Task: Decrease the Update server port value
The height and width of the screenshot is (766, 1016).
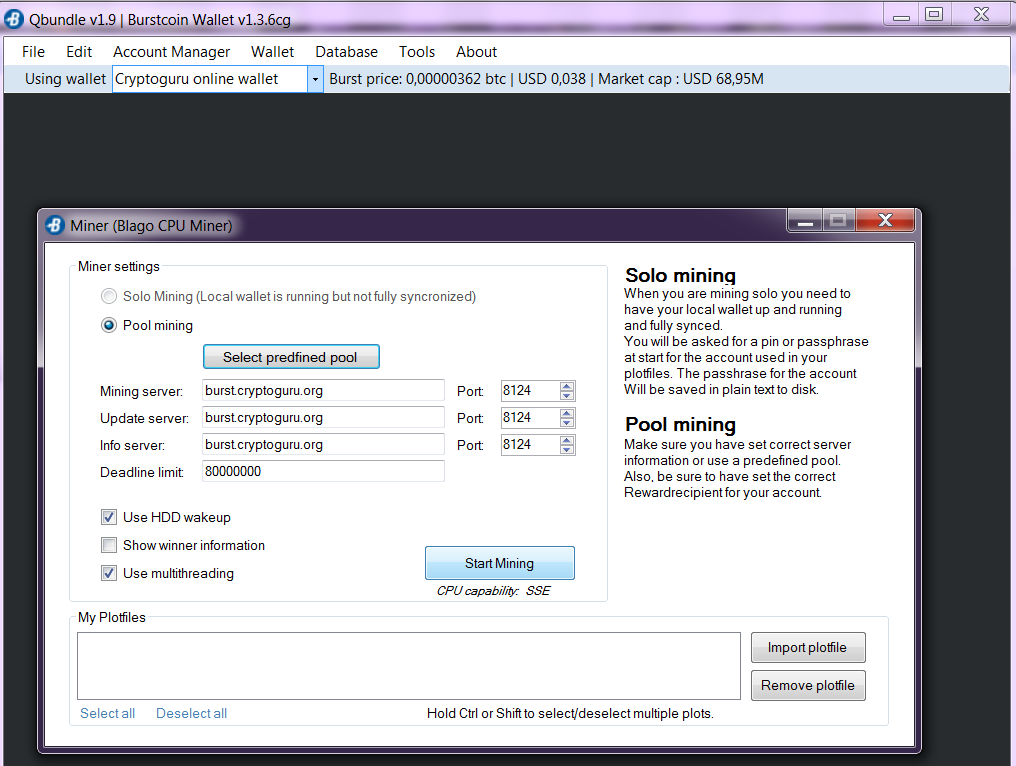Action: pyautogui.click(x=567, y=423)
